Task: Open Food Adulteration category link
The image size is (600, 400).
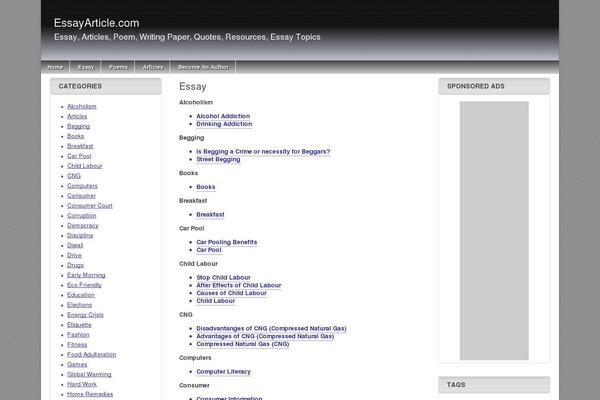Action: click(91, 355)
